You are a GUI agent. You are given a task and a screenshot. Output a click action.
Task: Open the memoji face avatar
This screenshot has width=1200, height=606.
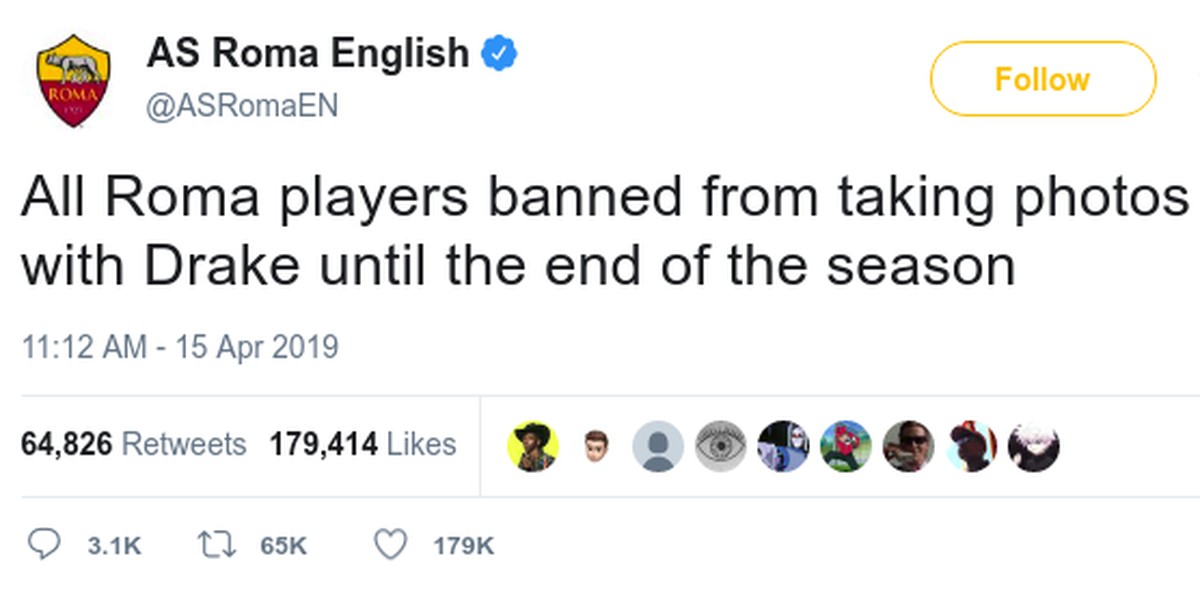tap(596, 446)
